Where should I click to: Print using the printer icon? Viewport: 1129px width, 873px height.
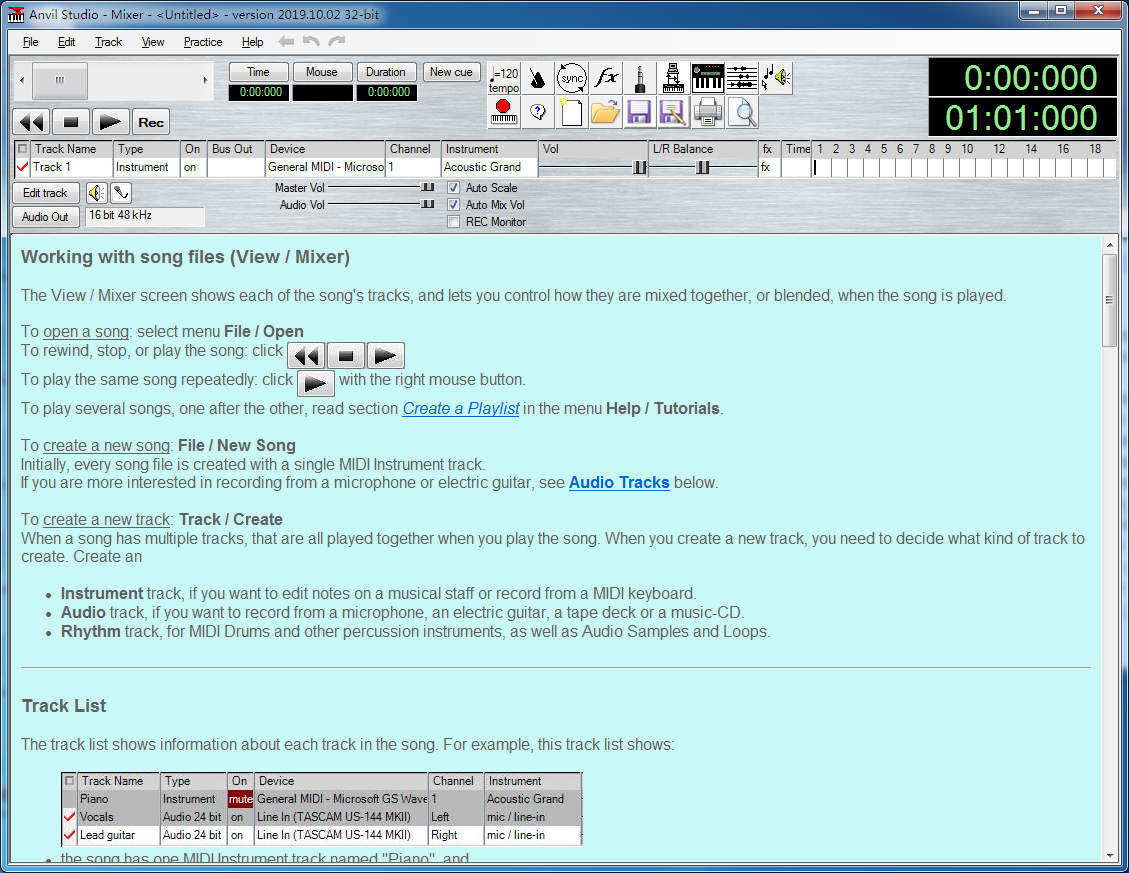(x=707, y=112)
